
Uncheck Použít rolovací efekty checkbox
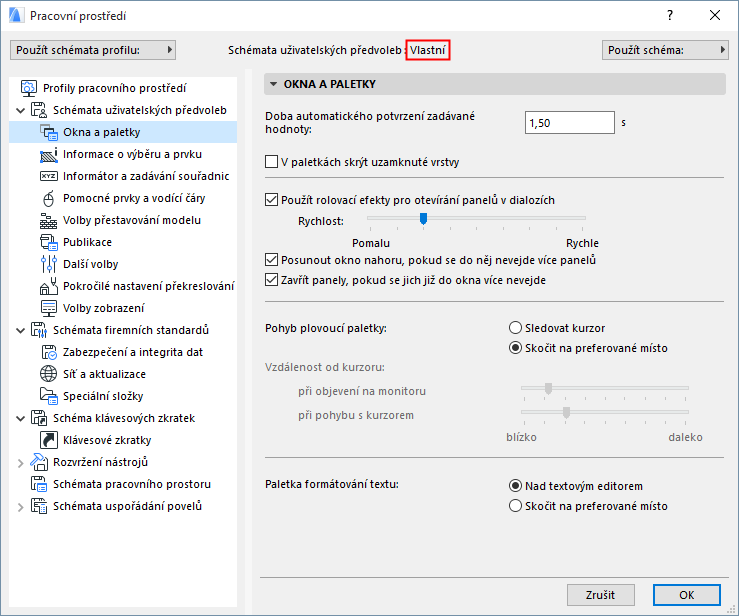tap(271, 200)
